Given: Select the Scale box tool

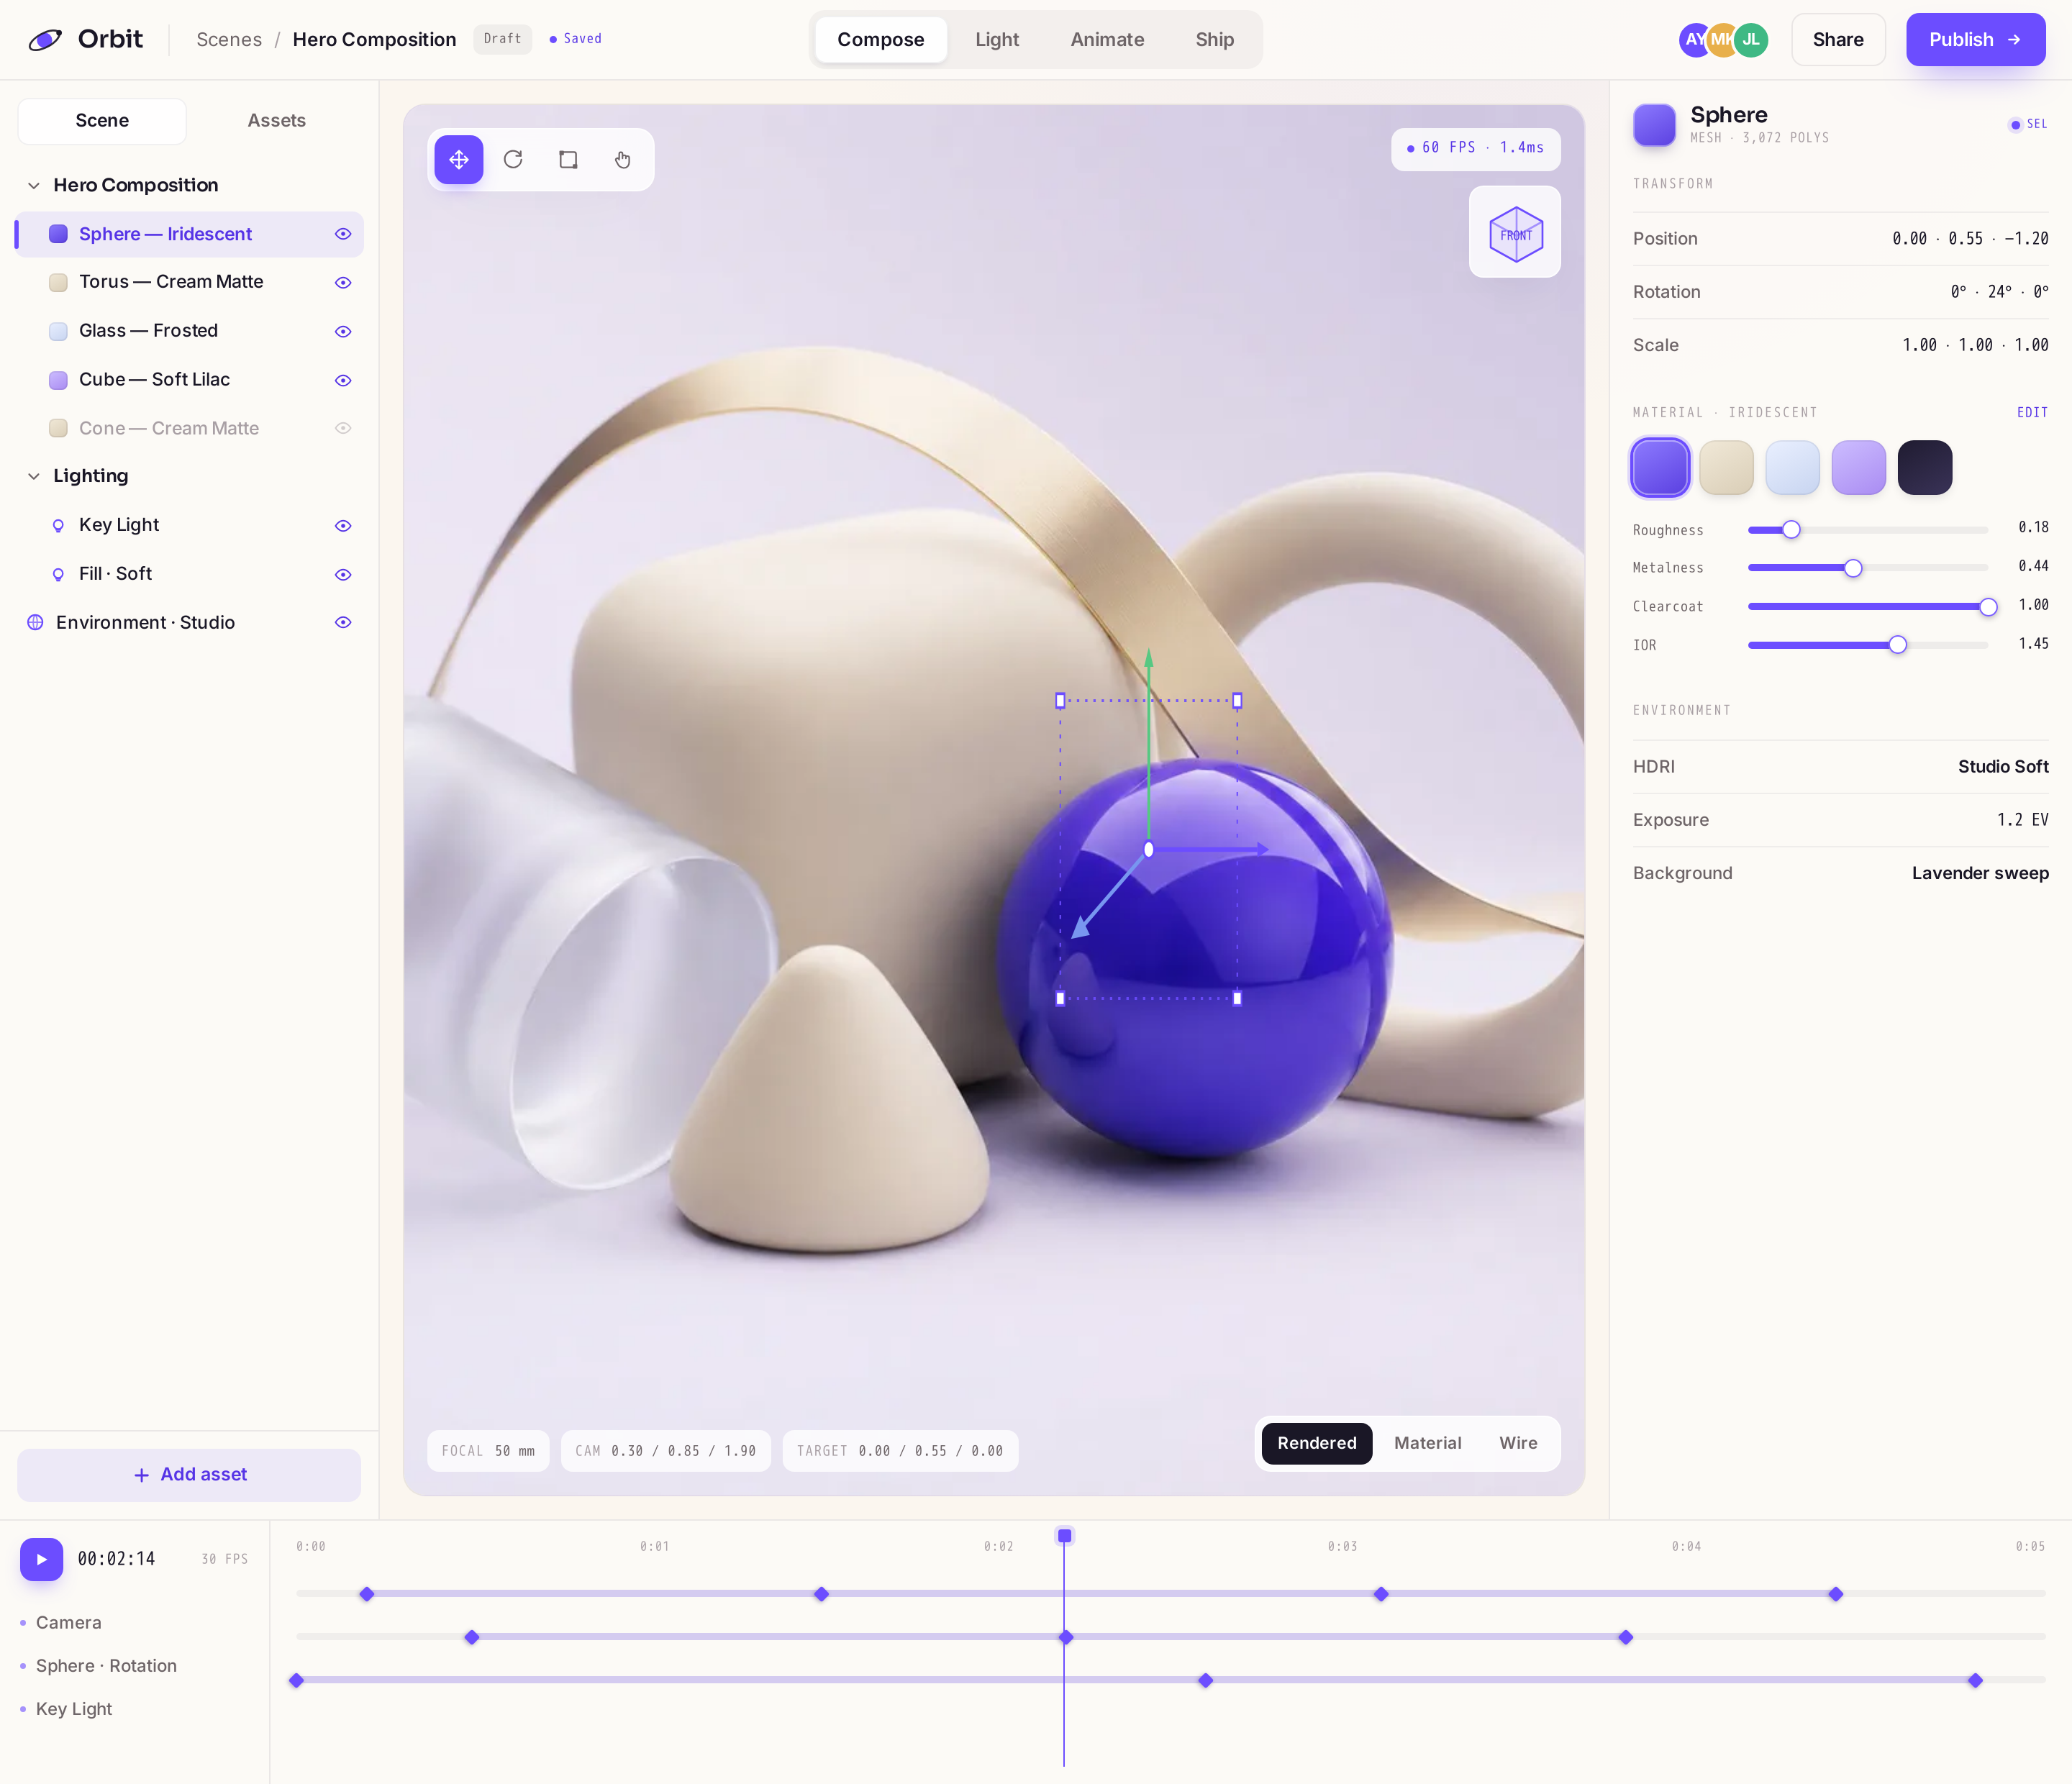Looking at the screenshot, I should click(x=568, y=160).
